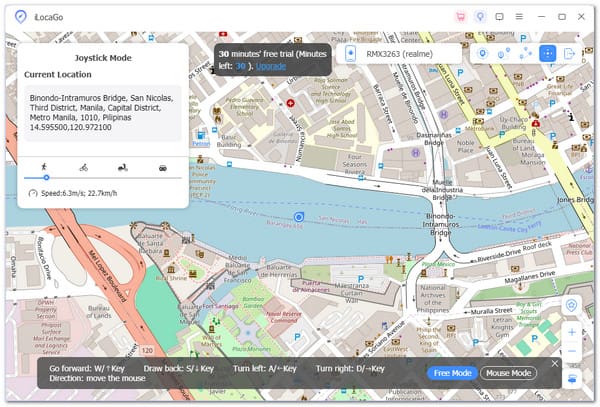This screenshot has height=407, width=600.
Task: Select Teleport Mode pin icon
Action: (x=483, y=54)
